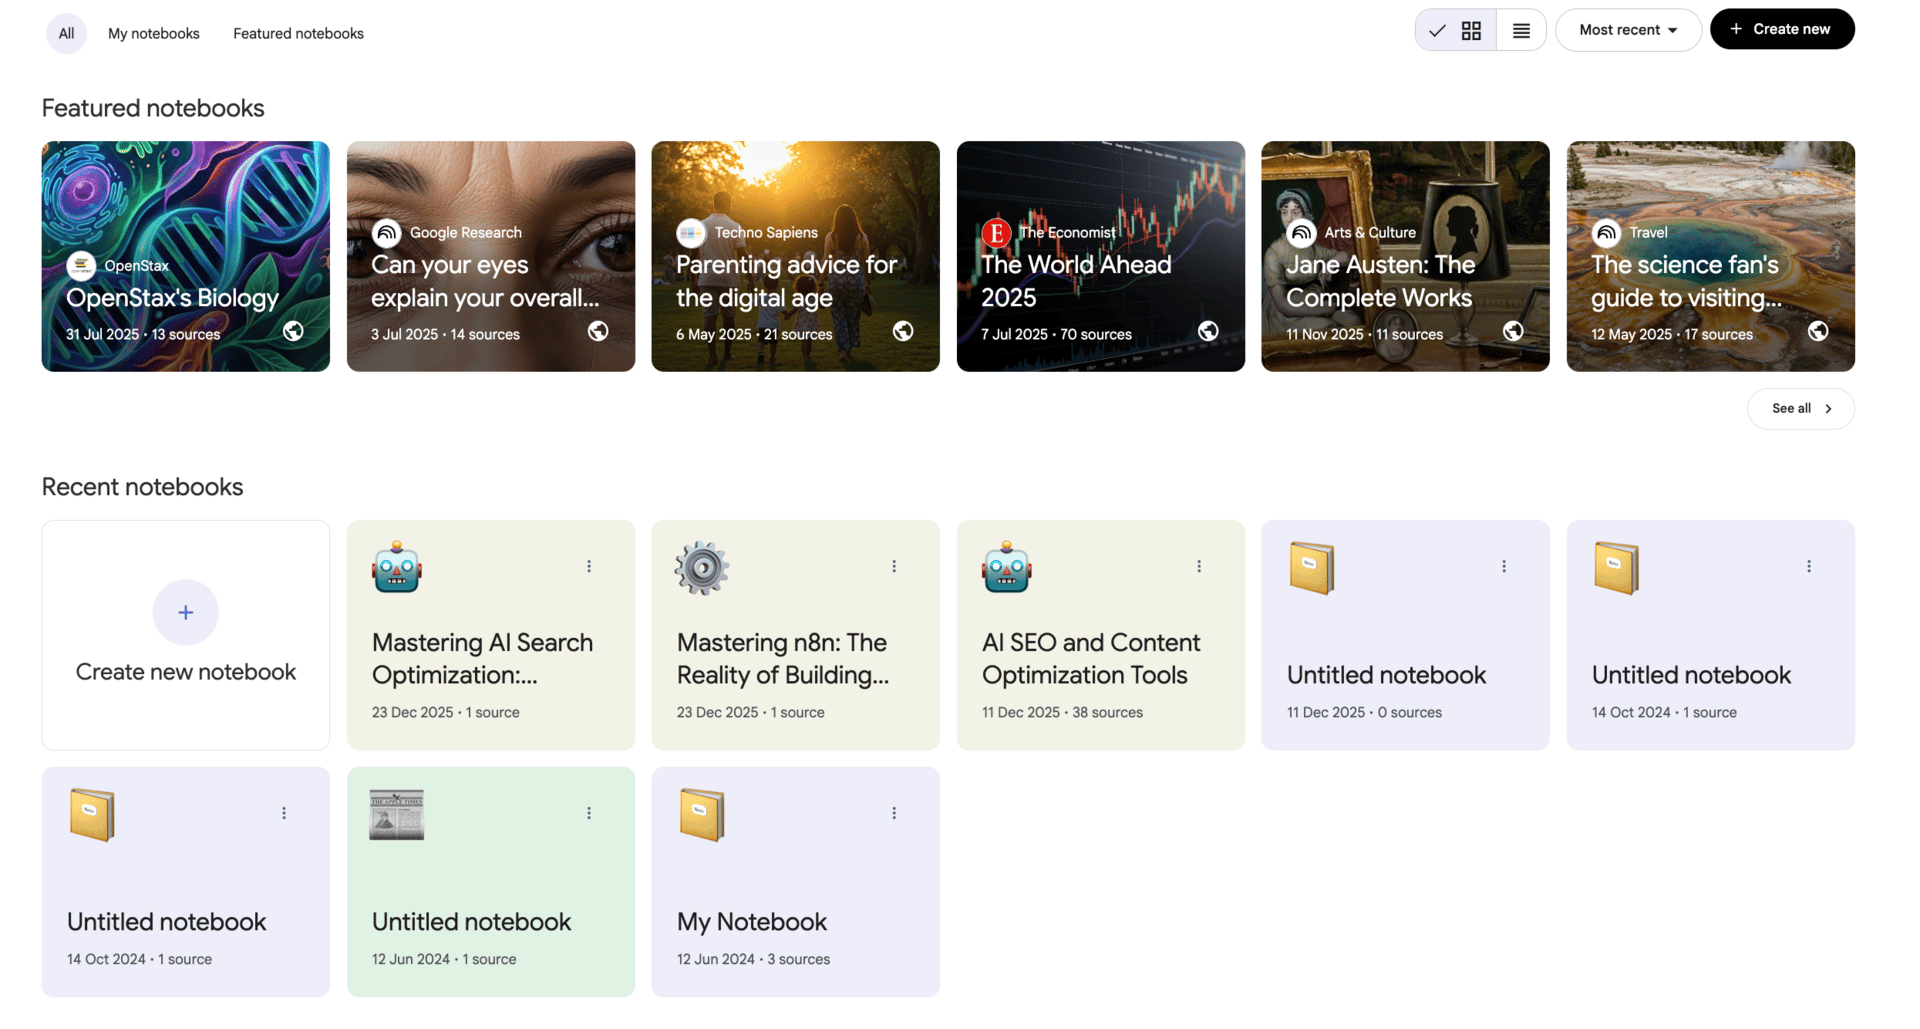Switch to list view layout
Image resolution: width=1920 pixels, height=1029 pixels.
(x=1521, y=30)
